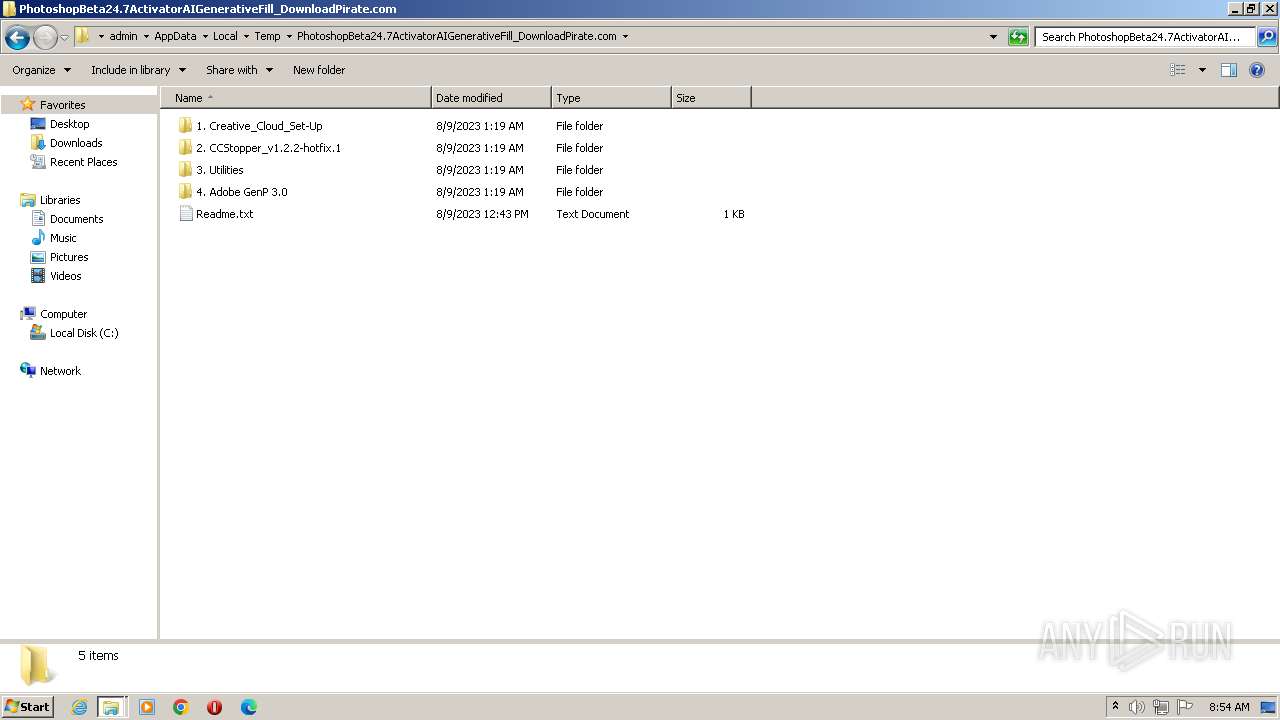The width and height of the screenshot is (1280, 720).
Task: Sort by the Size column header
Action: click(711, 98)
